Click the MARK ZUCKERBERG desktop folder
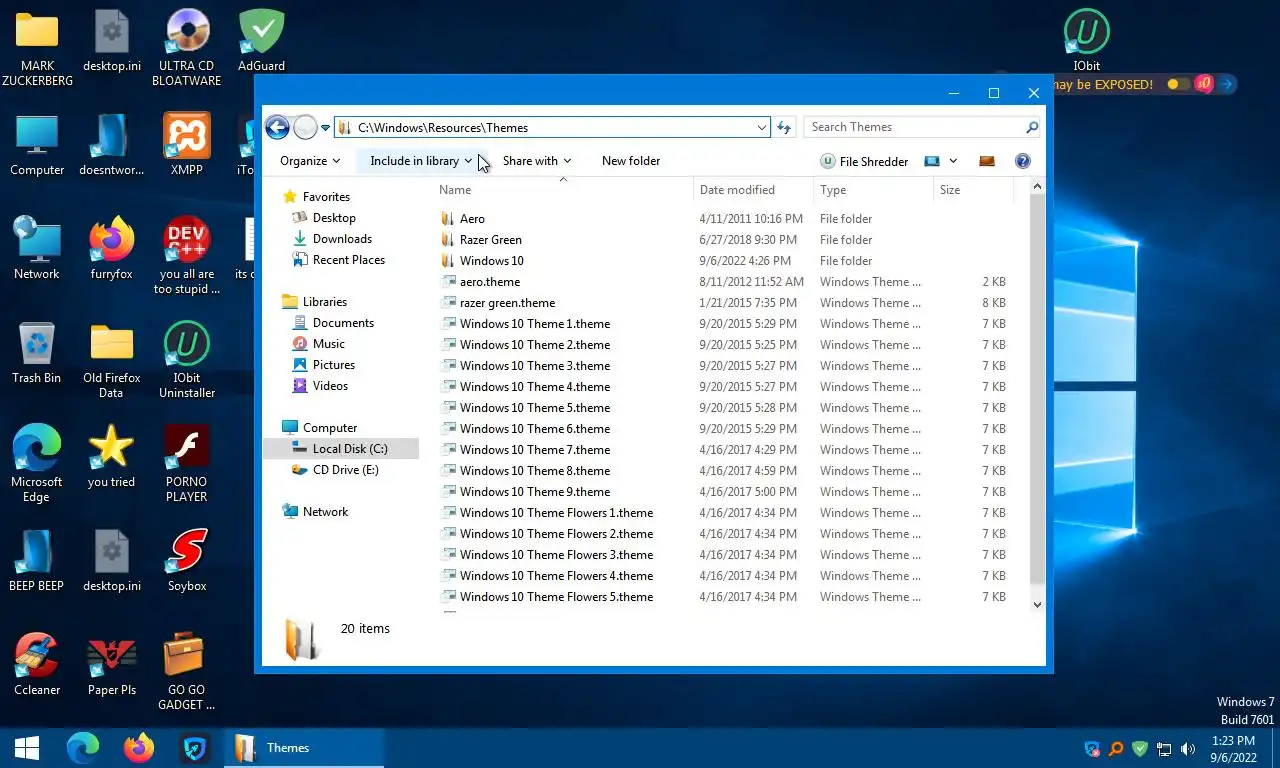Viewport: 1280px width, 768px height. tap(37, 48)
